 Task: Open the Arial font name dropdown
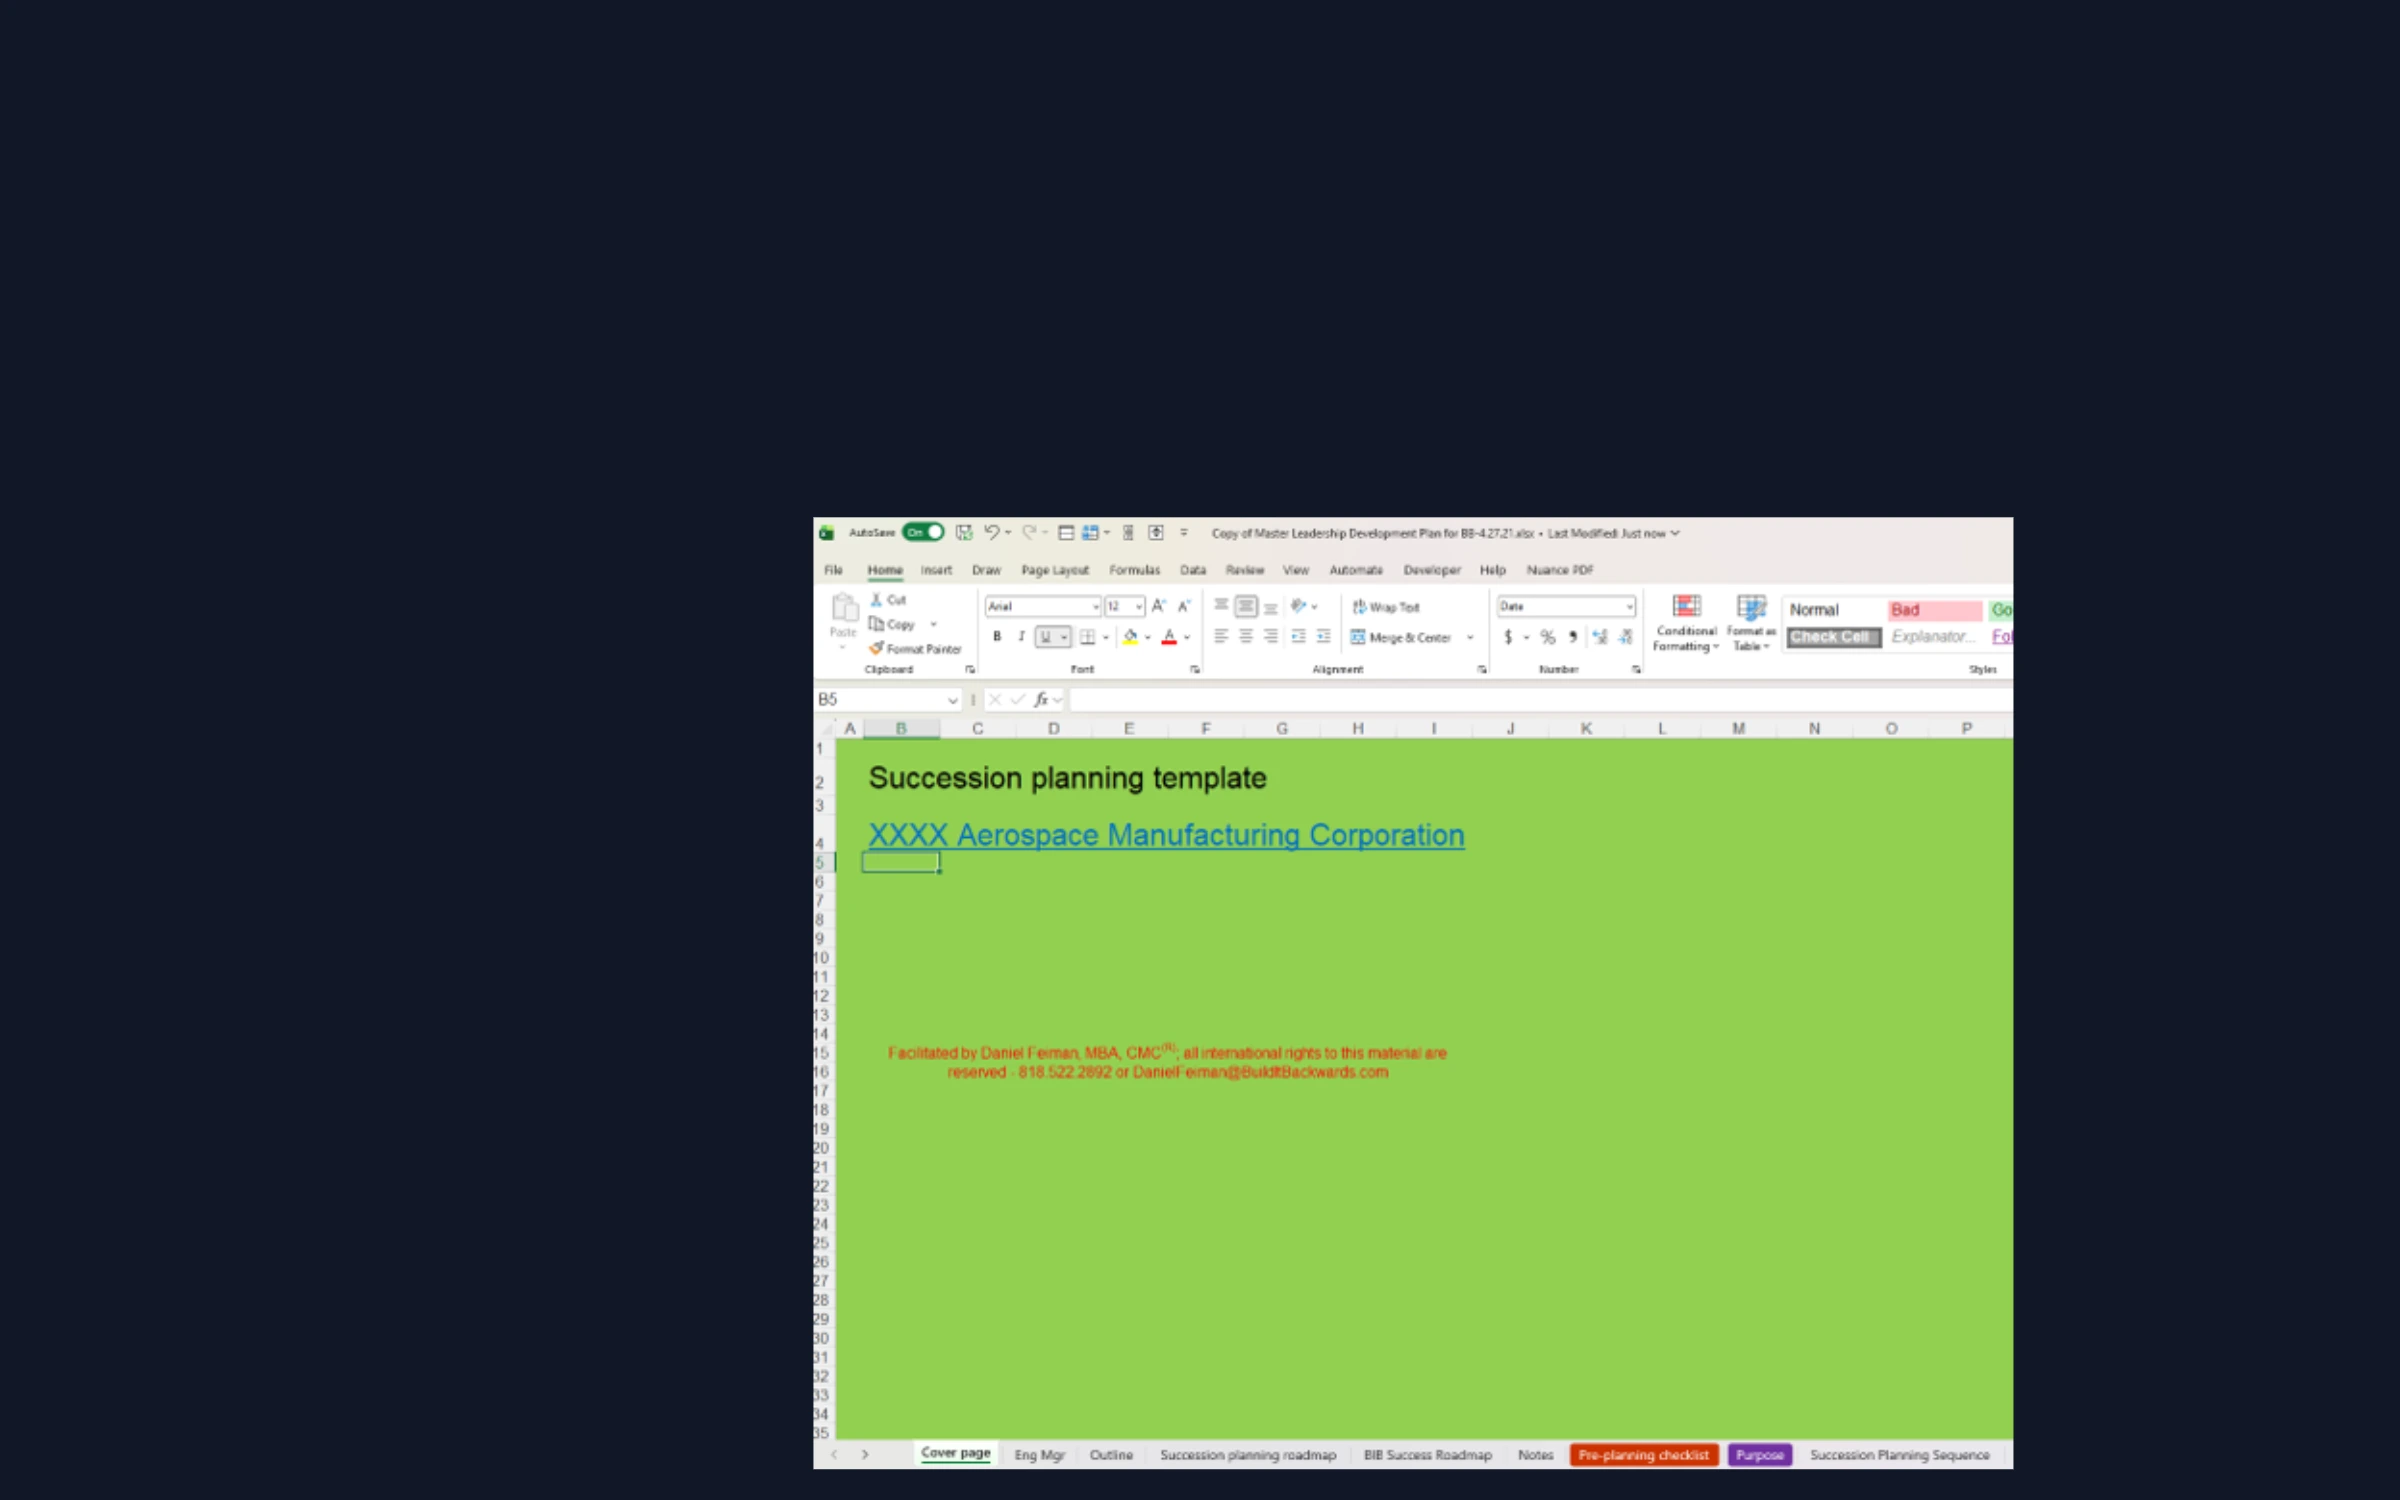click(1095, 606)
